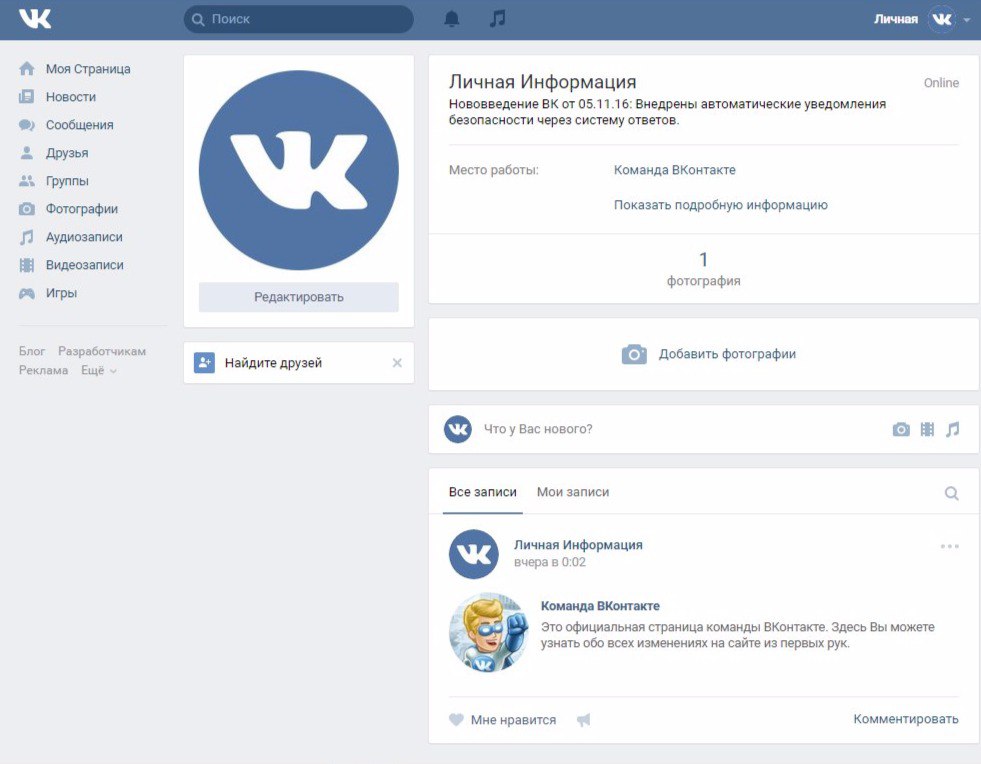This screenshot has height=764, width=981.
Task: Open the Команда ВКонтакте title in post
Action: (600, 606)
